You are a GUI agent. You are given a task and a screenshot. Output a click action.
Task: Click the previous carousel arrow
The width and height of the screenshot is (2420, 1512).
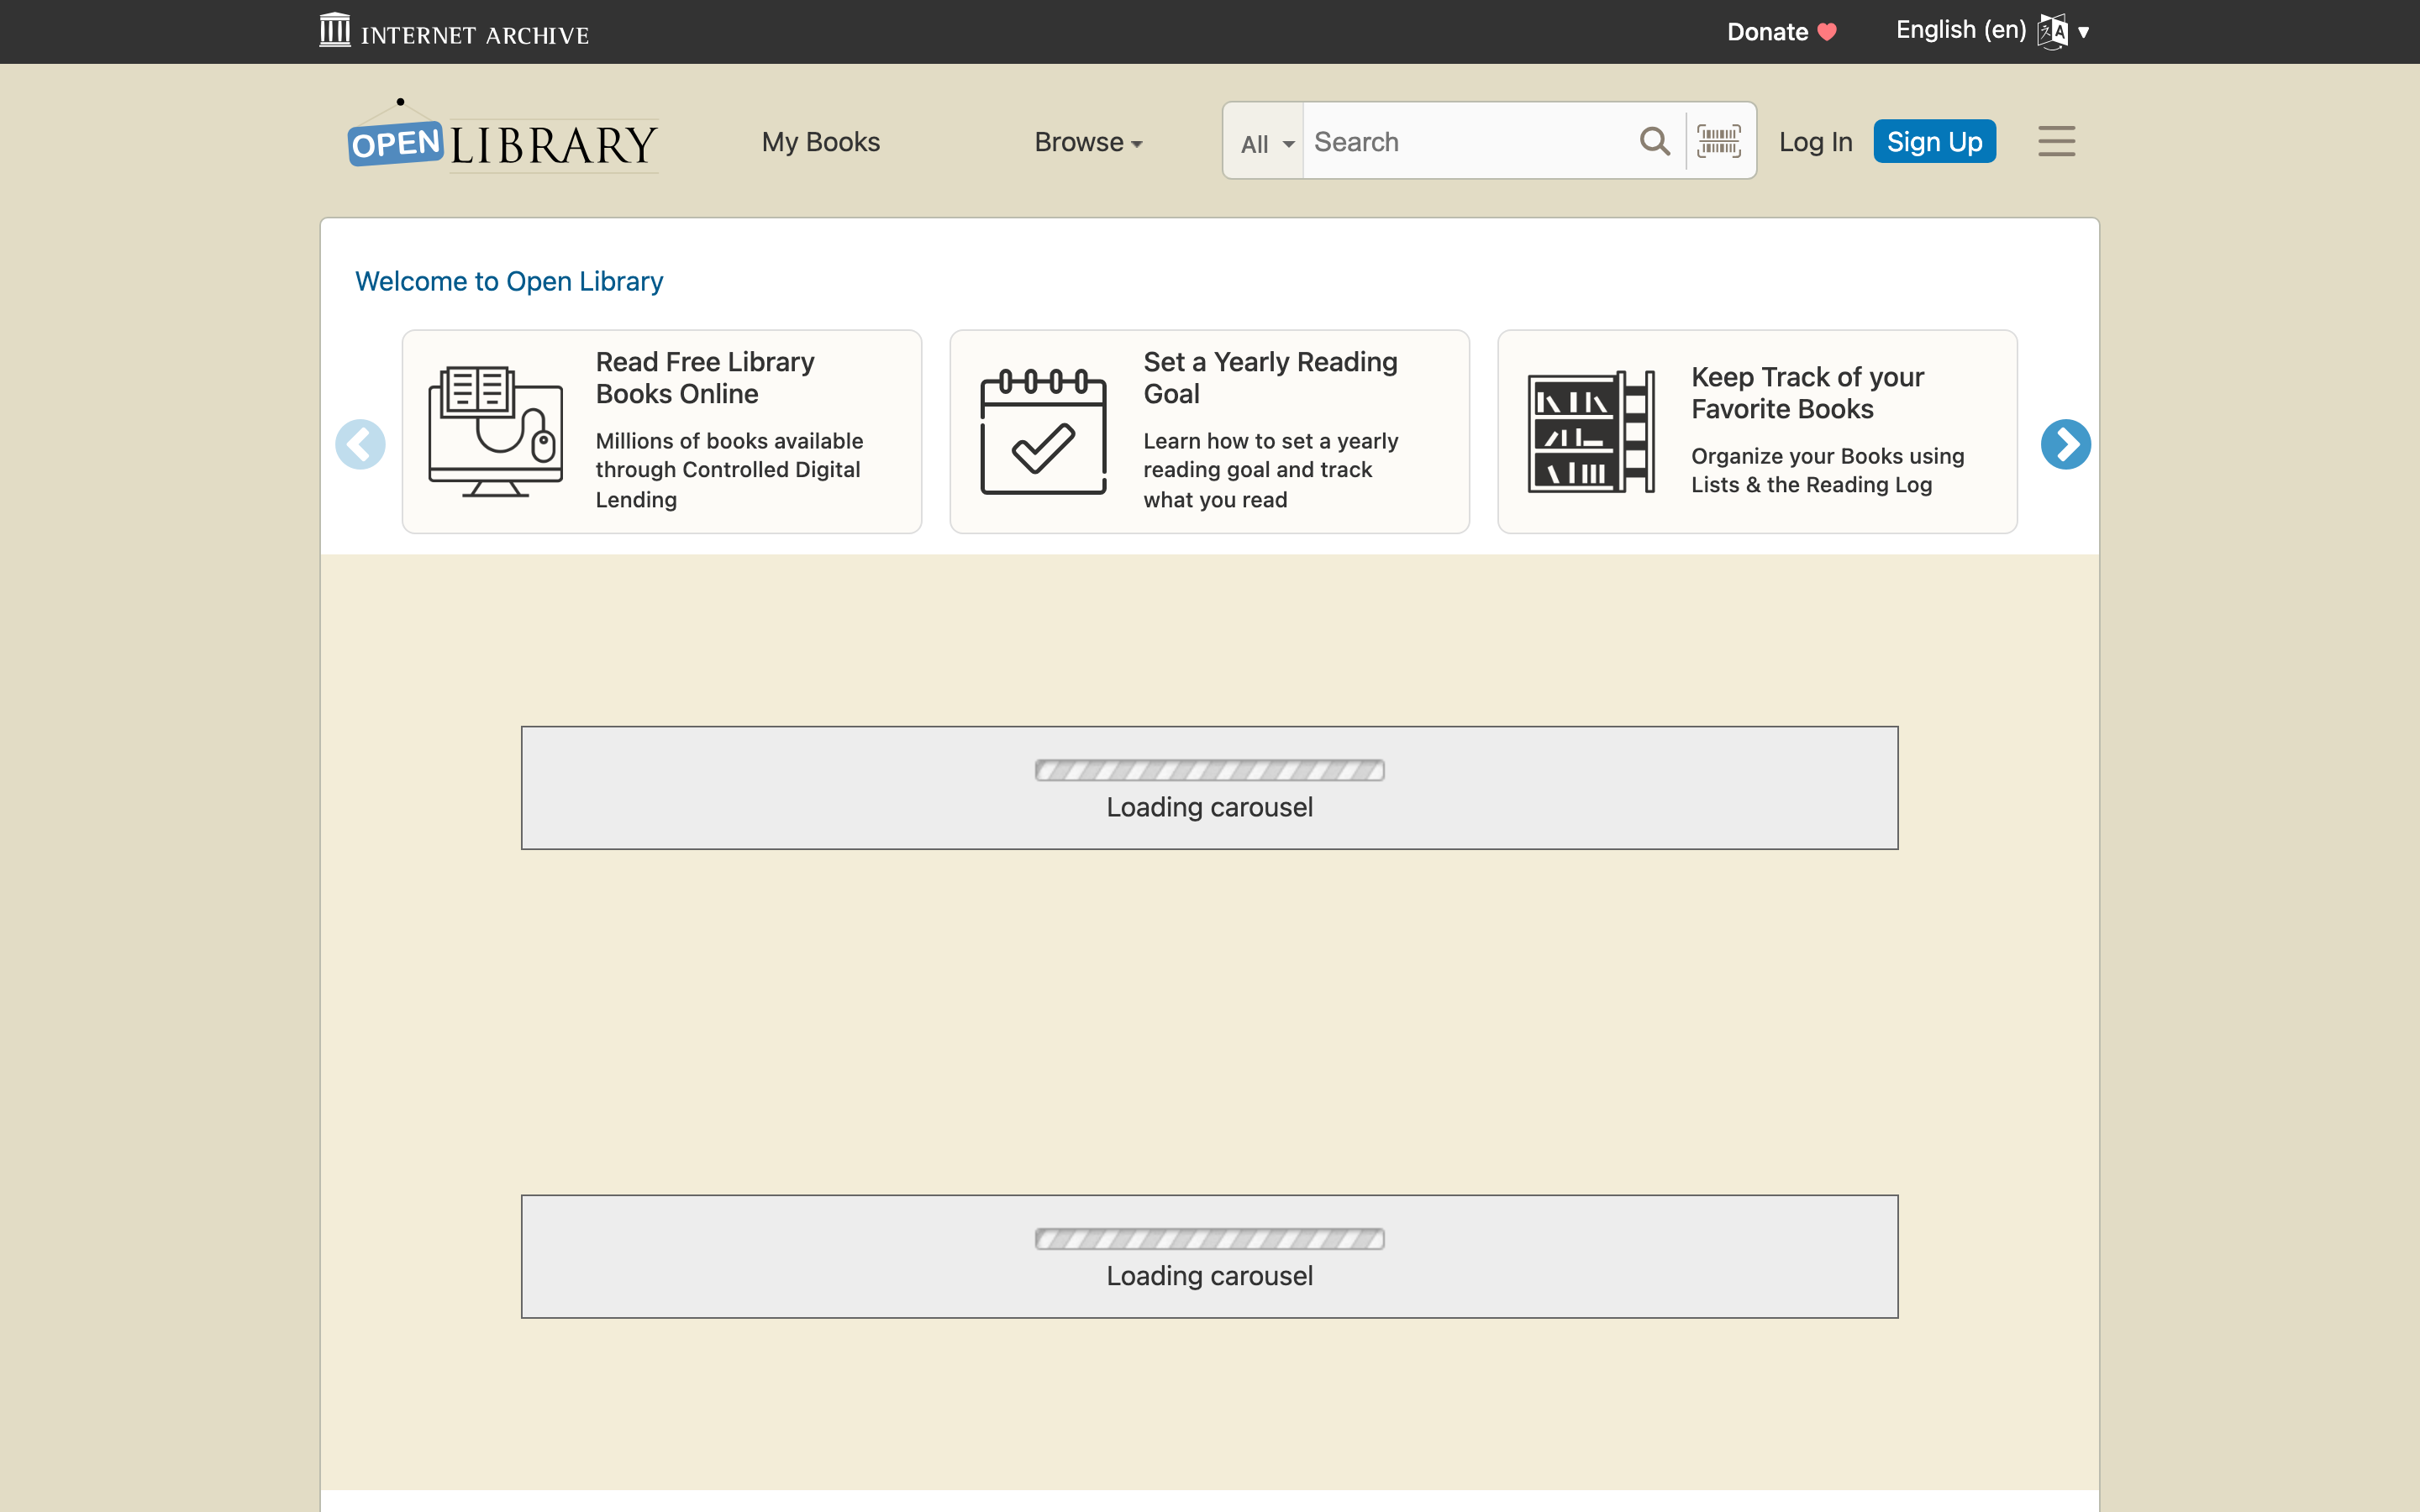pos(360,444)
